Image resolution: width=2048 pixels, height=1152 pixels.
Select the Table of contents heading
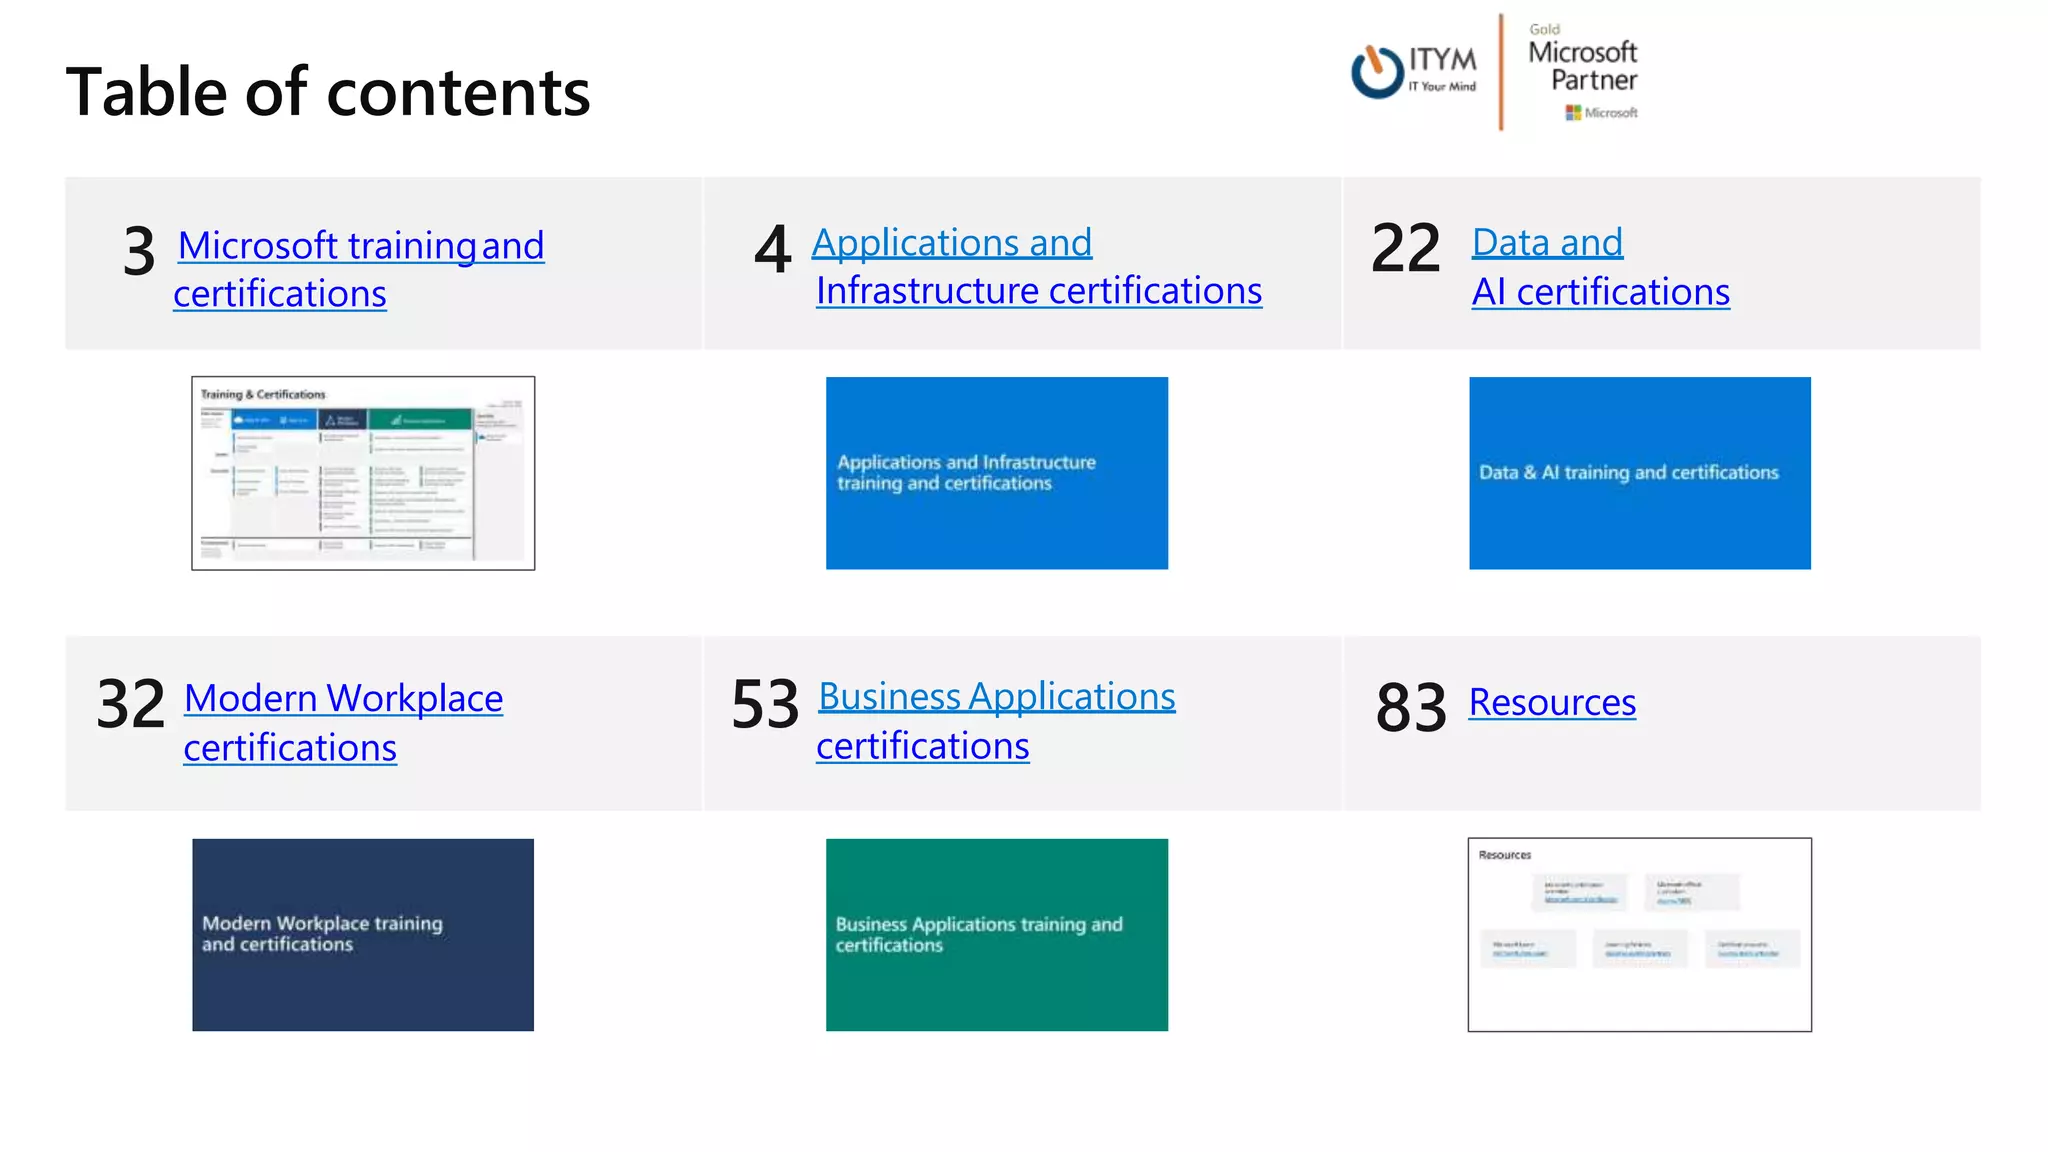(x=328, y=92)
